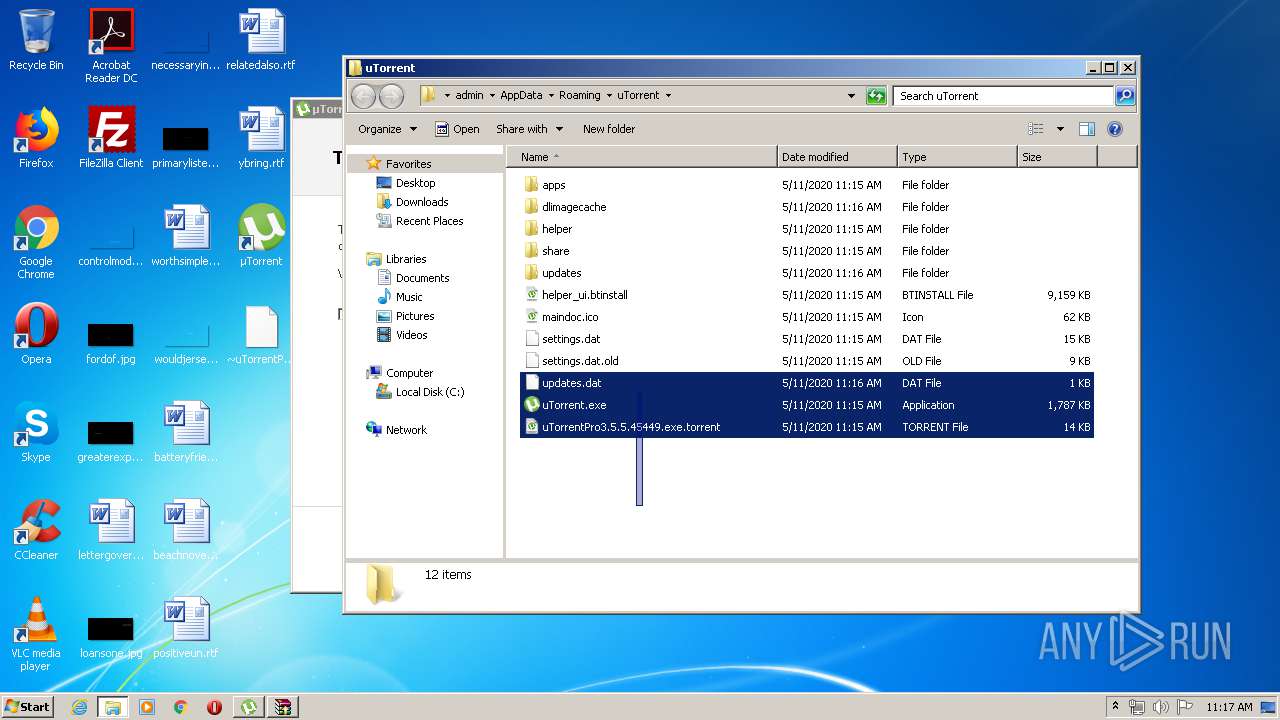The image size is (1280, 720).
Task: Launch CCleaner desktop shortcut
Action: click(36, 530)
